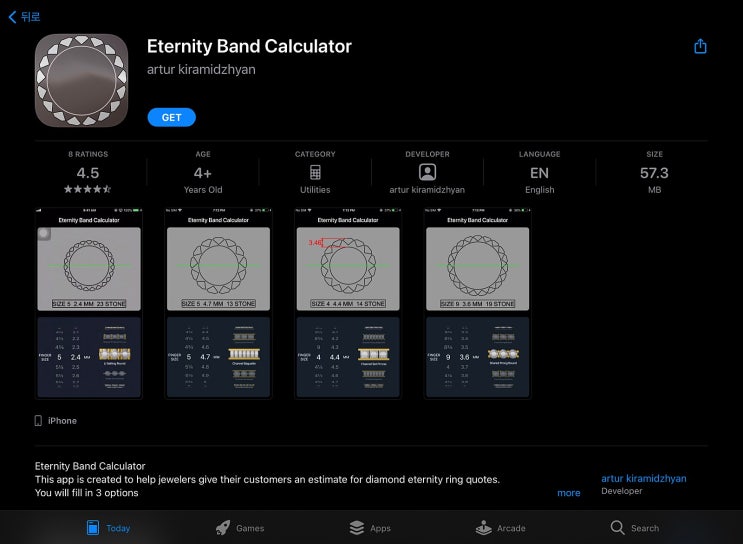Open first screenshot showing Size 5 2.4 MM
743x544 pixels.
pos(89,303)
